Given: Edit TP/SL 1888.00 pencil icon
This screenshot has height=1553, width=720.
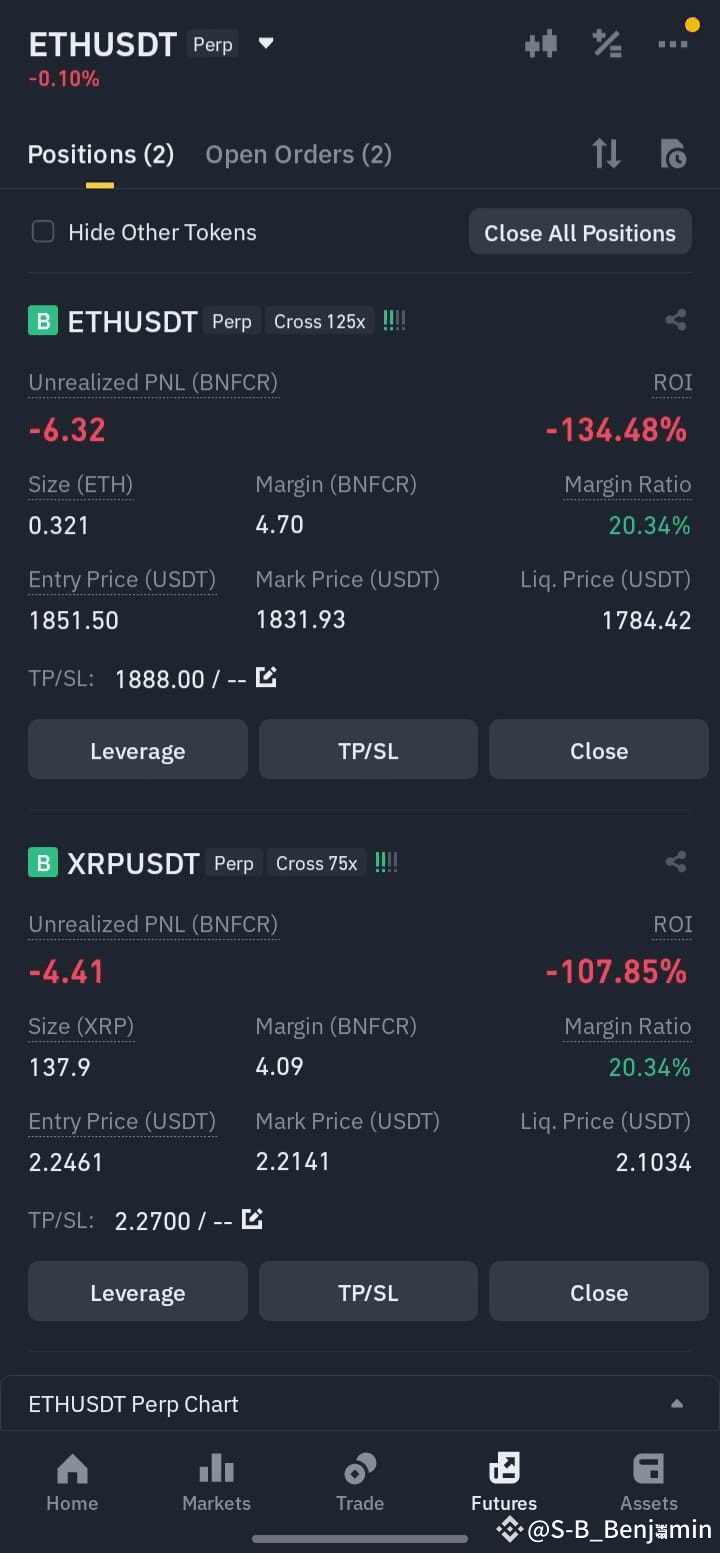Looking at the screenshot, I should coord(266,677).
